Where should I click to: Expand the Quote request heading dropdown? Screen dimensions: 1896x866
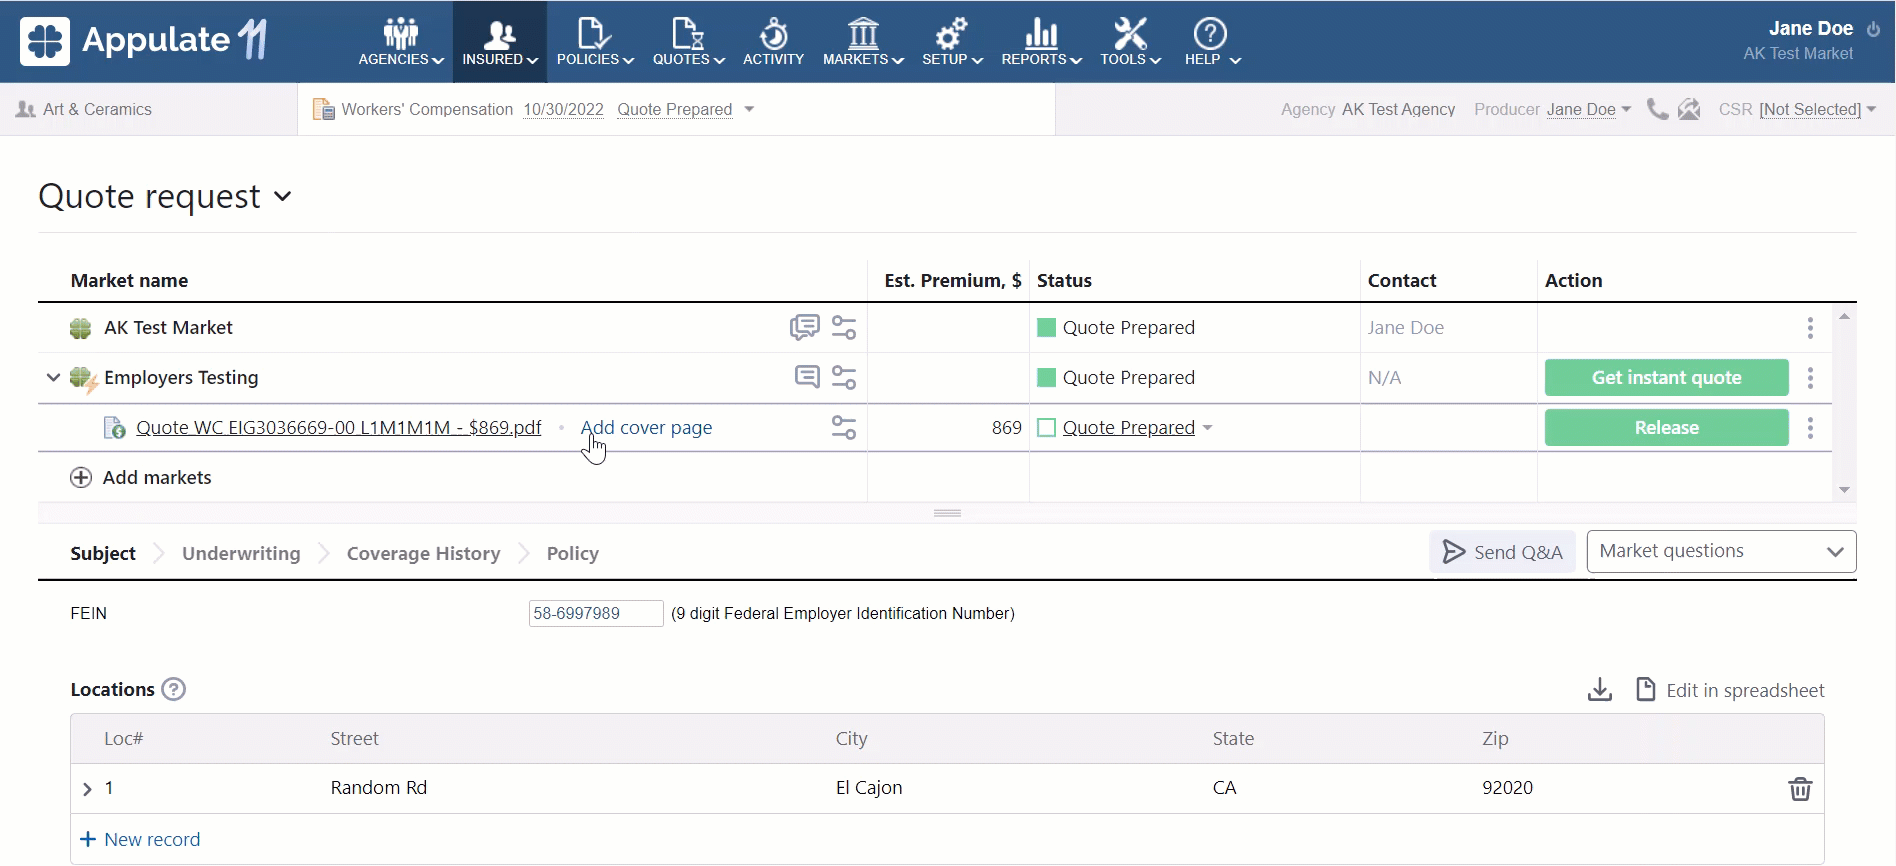pyautogui.click(x=283, y=196)
